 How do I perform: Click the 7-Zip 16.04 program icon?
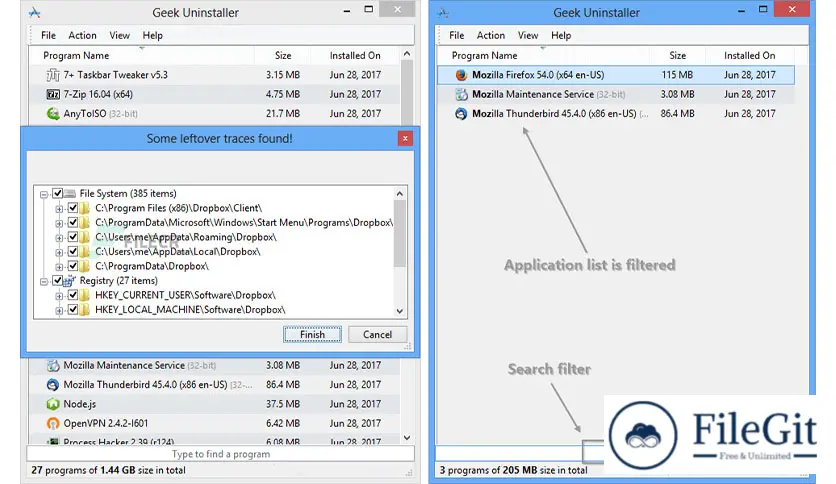tap(53, 94)
